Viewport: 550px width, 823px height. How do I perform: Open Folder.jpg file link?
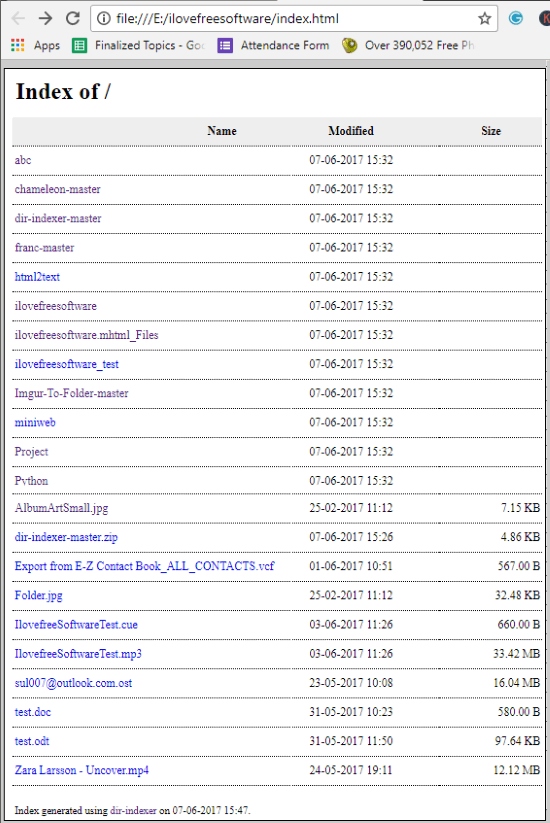pyautogui.click(x=39, y=596)
